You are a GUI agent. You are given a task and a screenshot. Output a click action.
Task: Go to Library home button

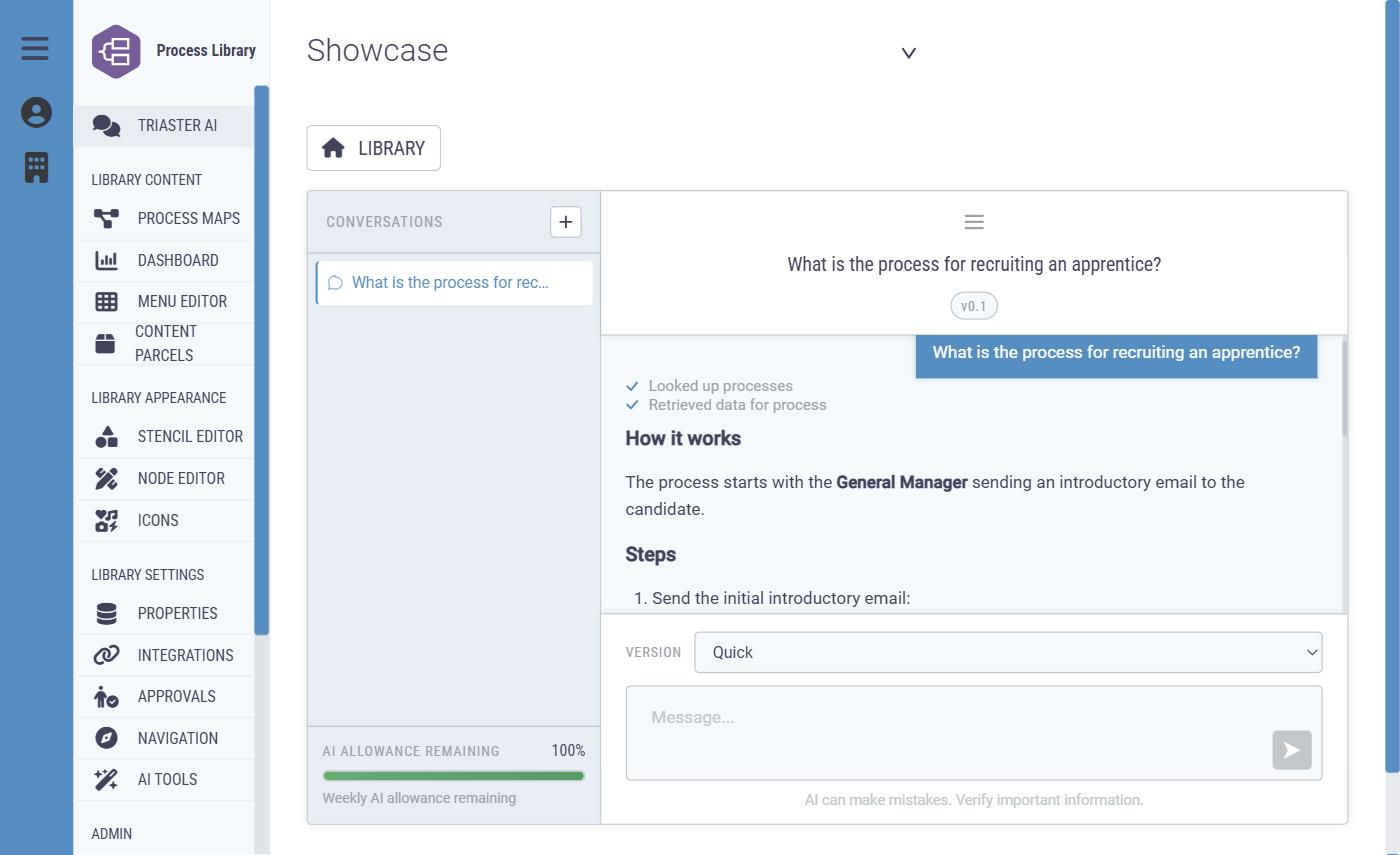pyautogui.click(x=373, y=148)
